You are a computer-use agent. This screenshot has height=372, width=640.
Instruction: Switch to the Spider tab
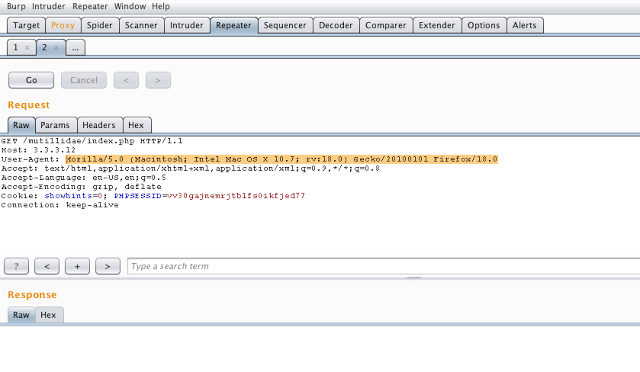100,25
